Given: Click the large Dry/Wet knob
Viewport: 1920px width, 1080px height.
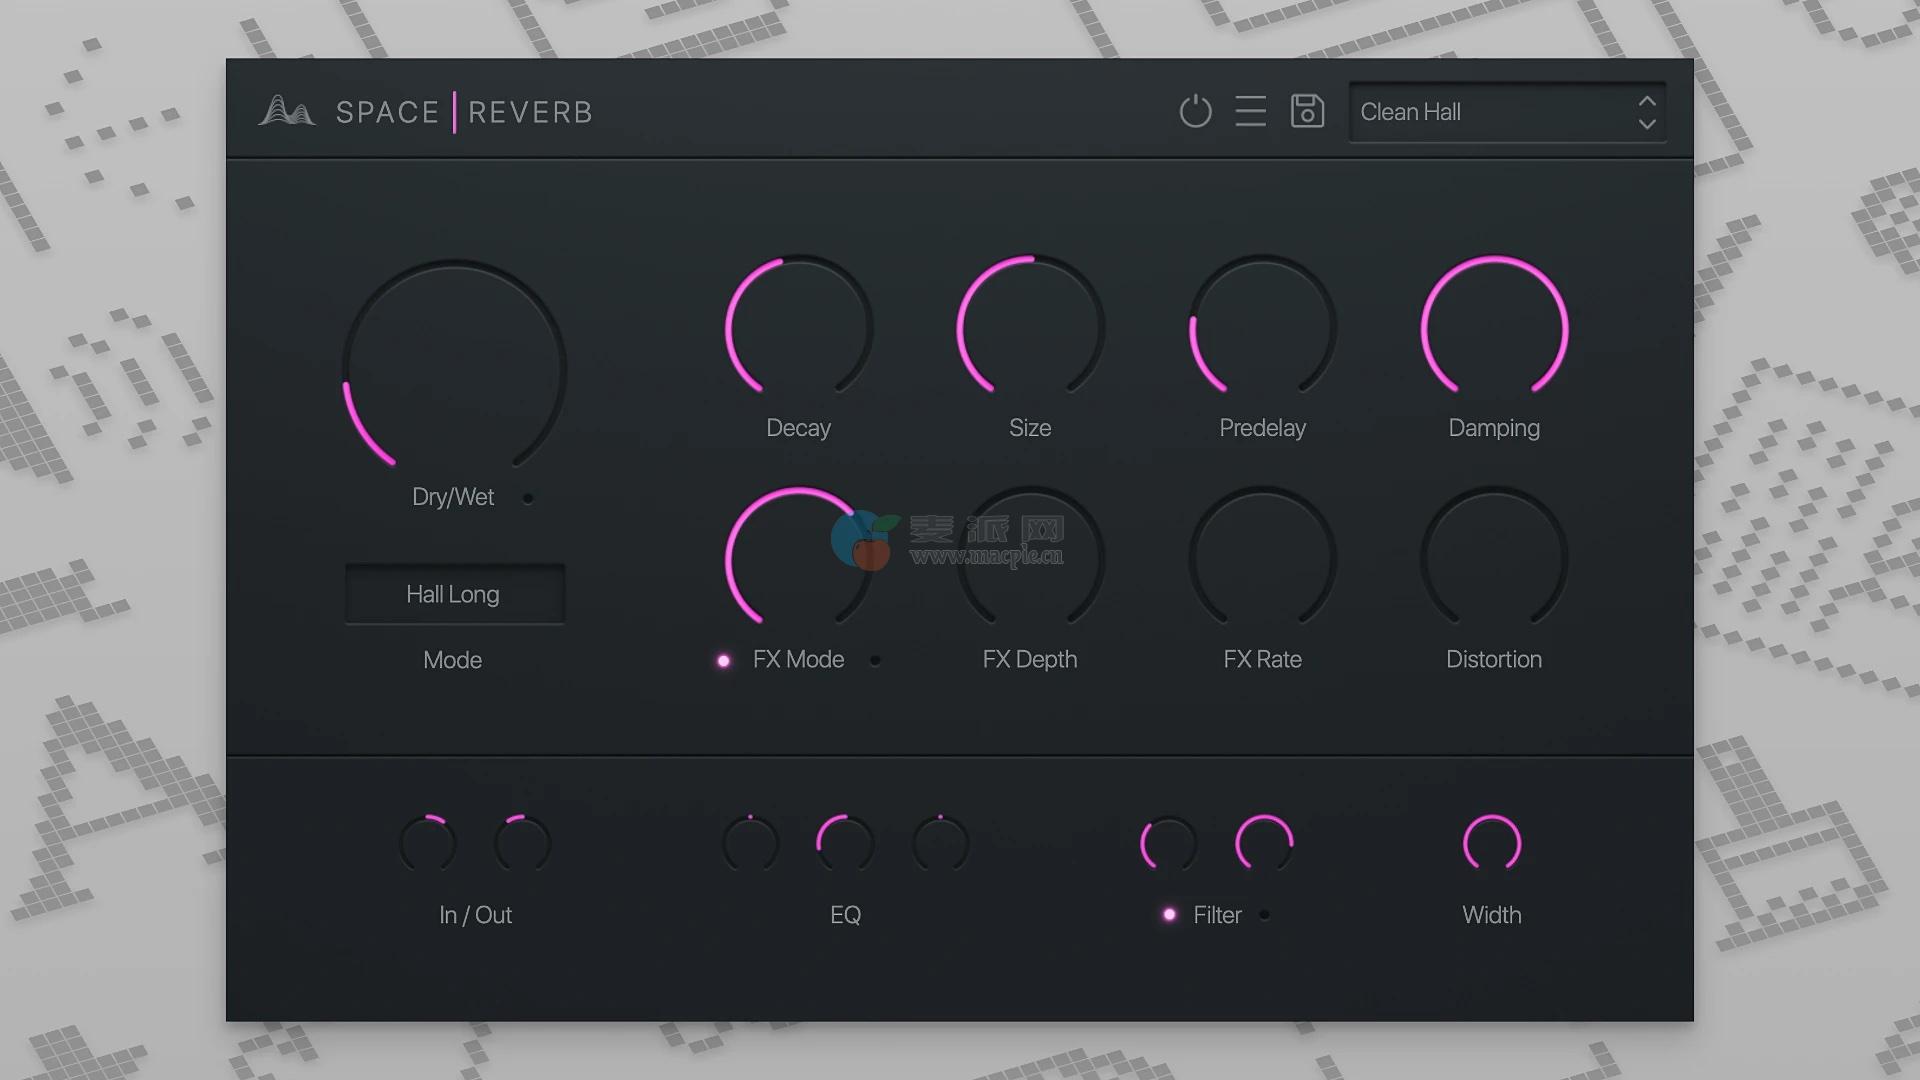Looking at the screenshot, I should 455,370.
